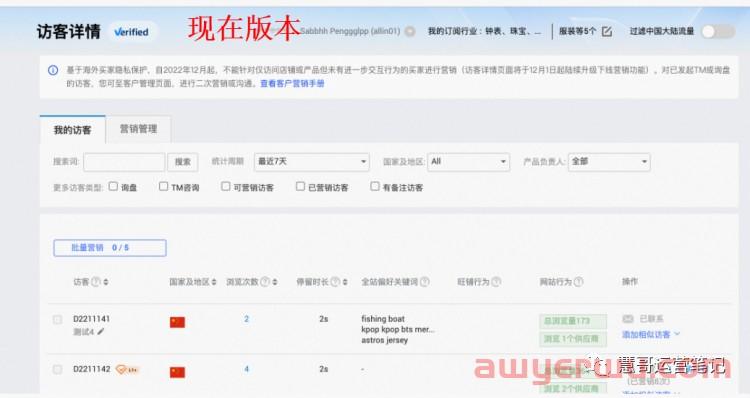Image resolution: width=750 pixels, height=398 pixels.
Task: Click the Verified badge
Action: coord(132,32)
